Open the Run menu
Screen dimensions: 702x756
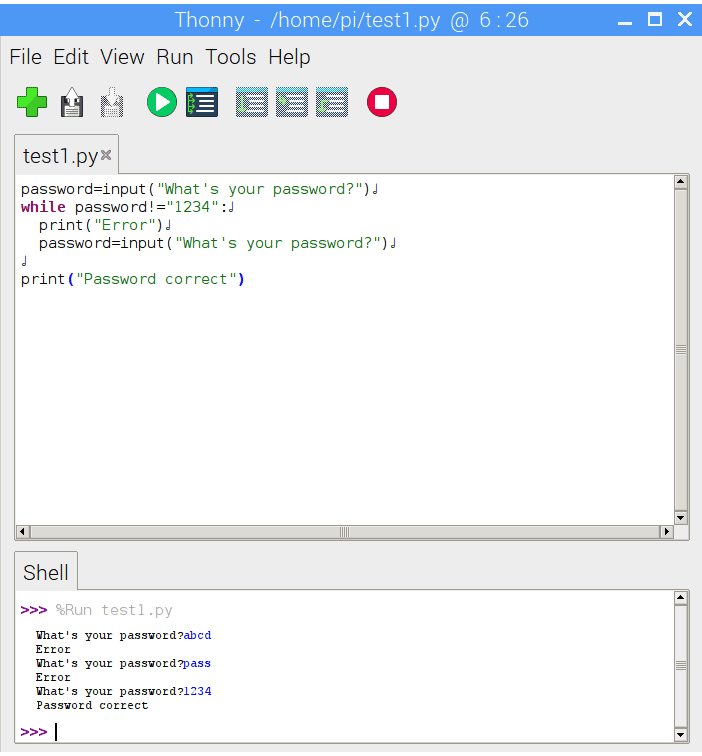175,57
